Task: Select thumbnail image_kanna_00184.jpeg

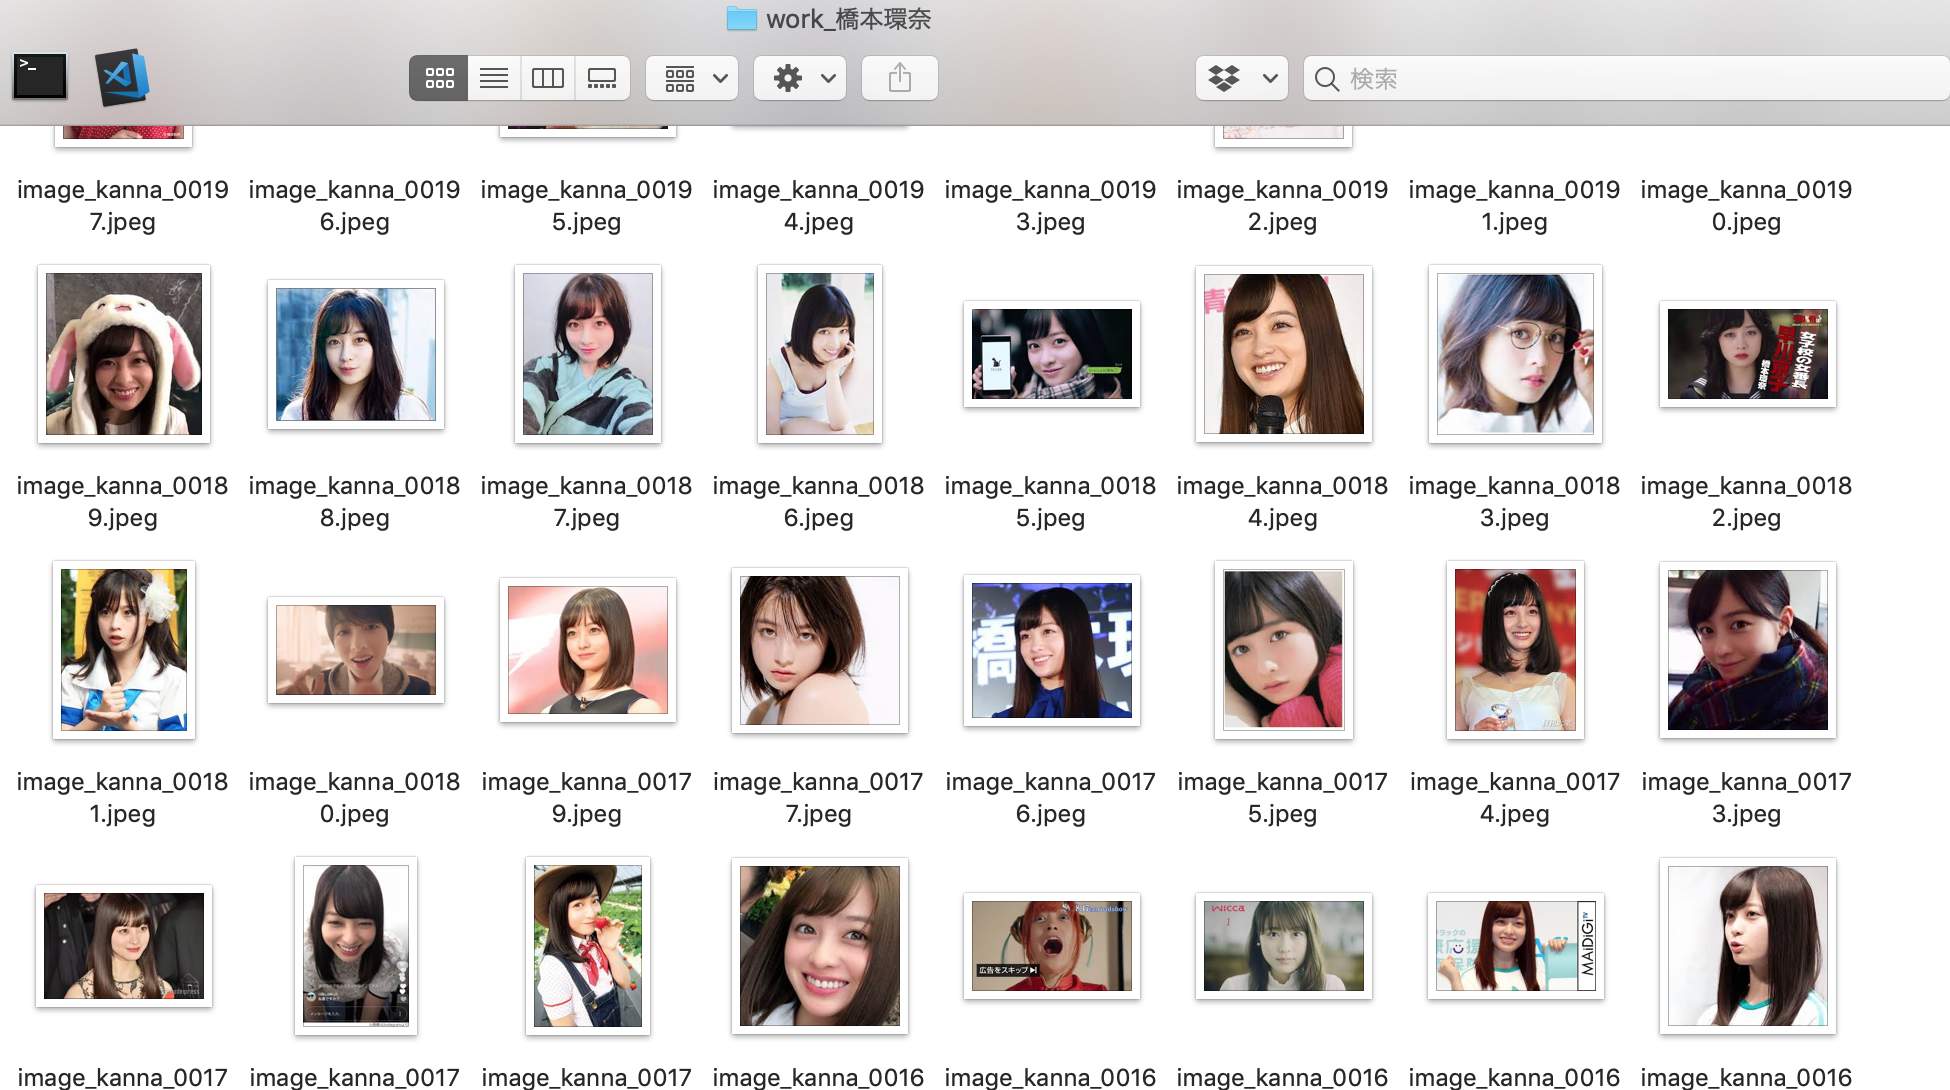Action: (1283, 354)
